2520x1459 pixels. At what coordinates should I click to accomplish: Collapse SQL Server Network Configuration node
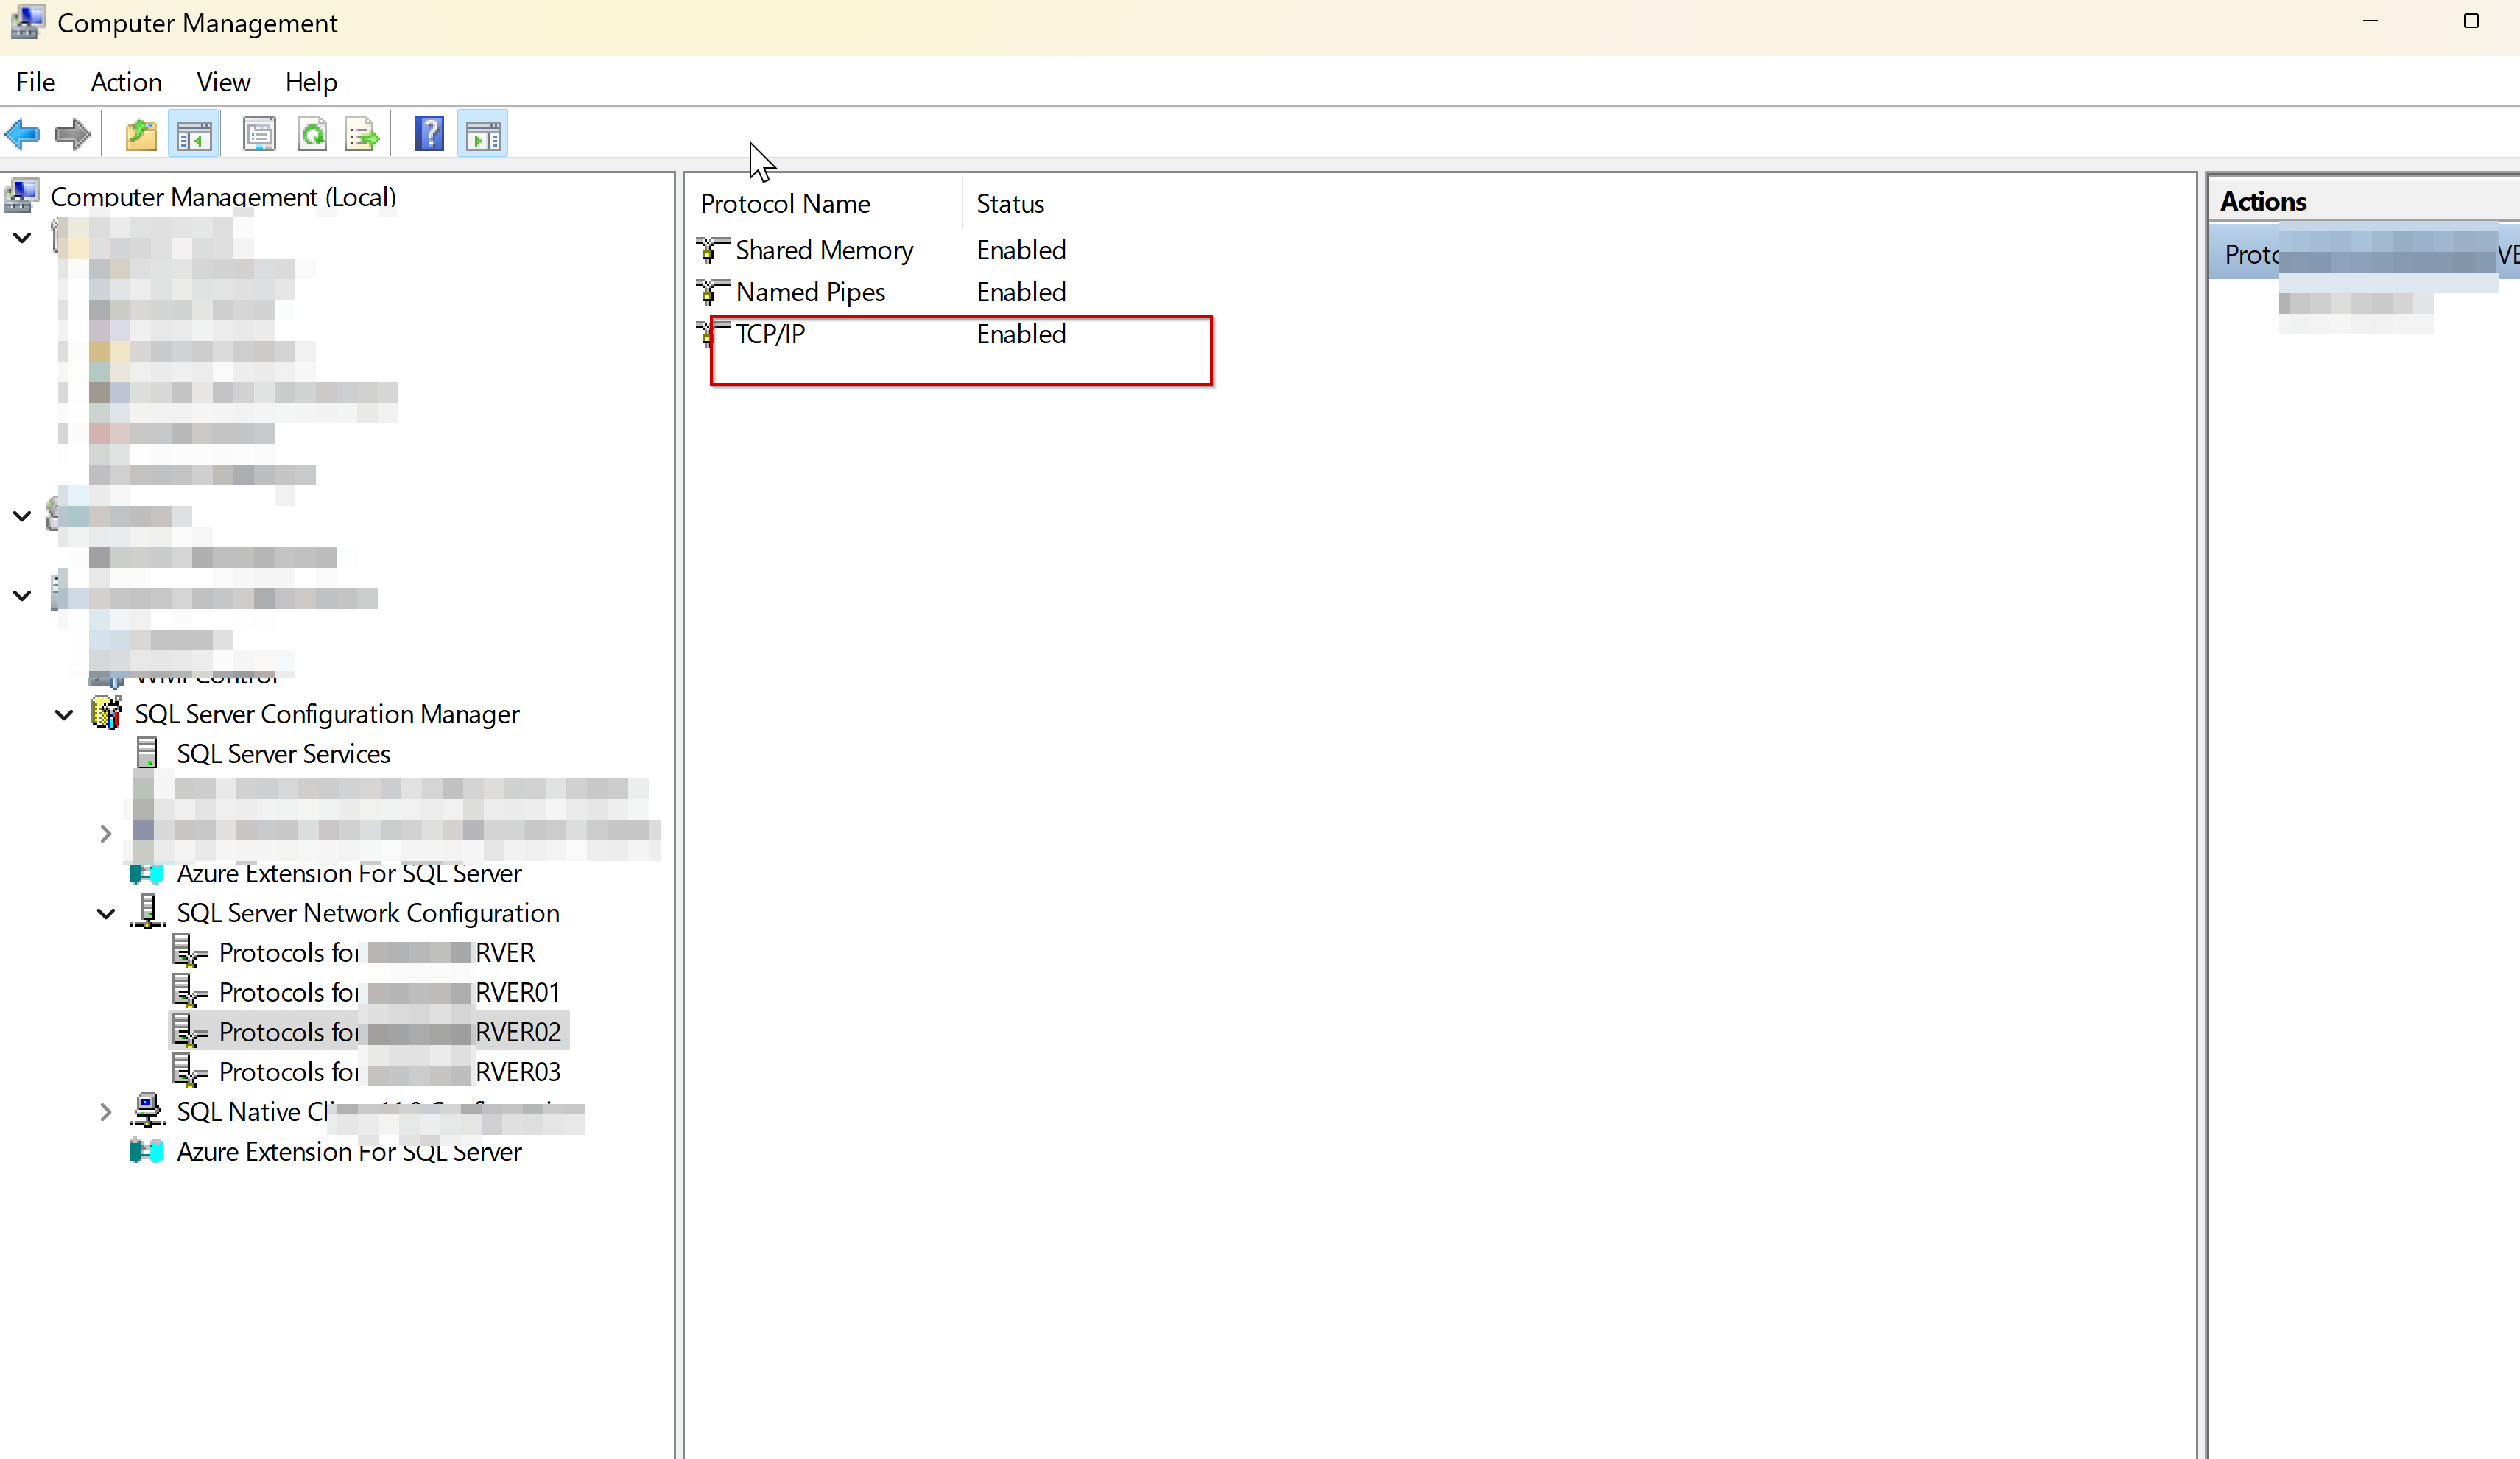tap(106, 914)
